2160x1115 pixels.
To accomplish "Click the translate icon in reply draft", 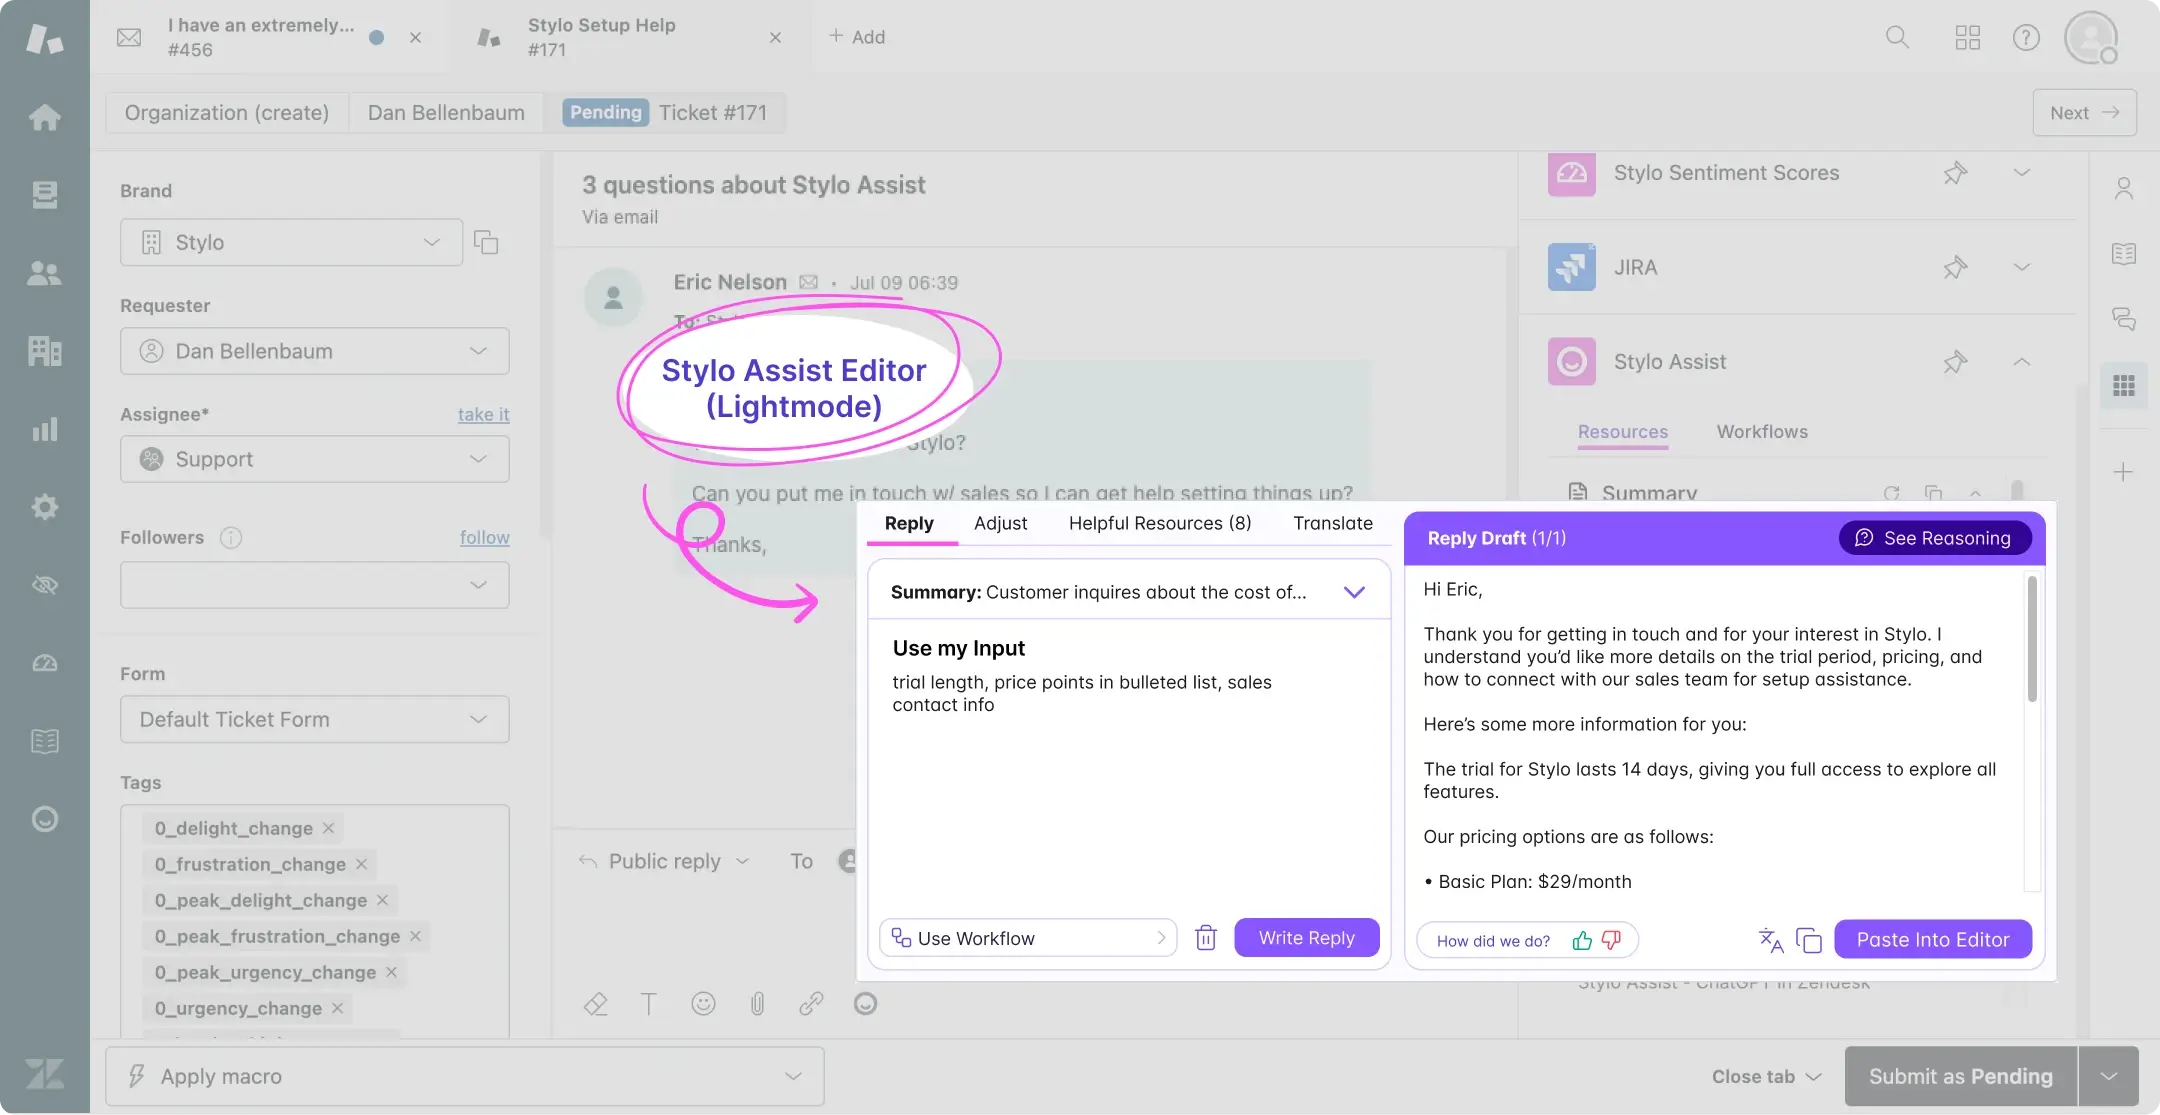I will (1771, 940).
